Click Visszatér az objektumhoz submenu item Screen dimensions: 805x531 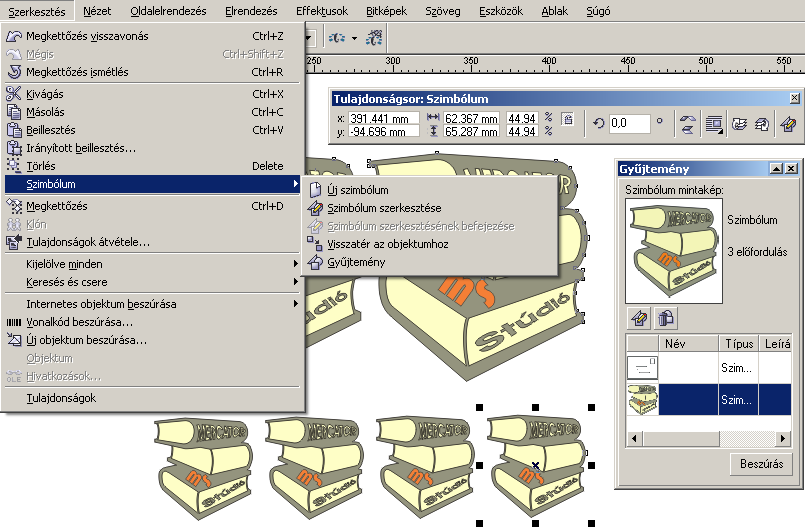pyautogui.click(x=429, y=244)
